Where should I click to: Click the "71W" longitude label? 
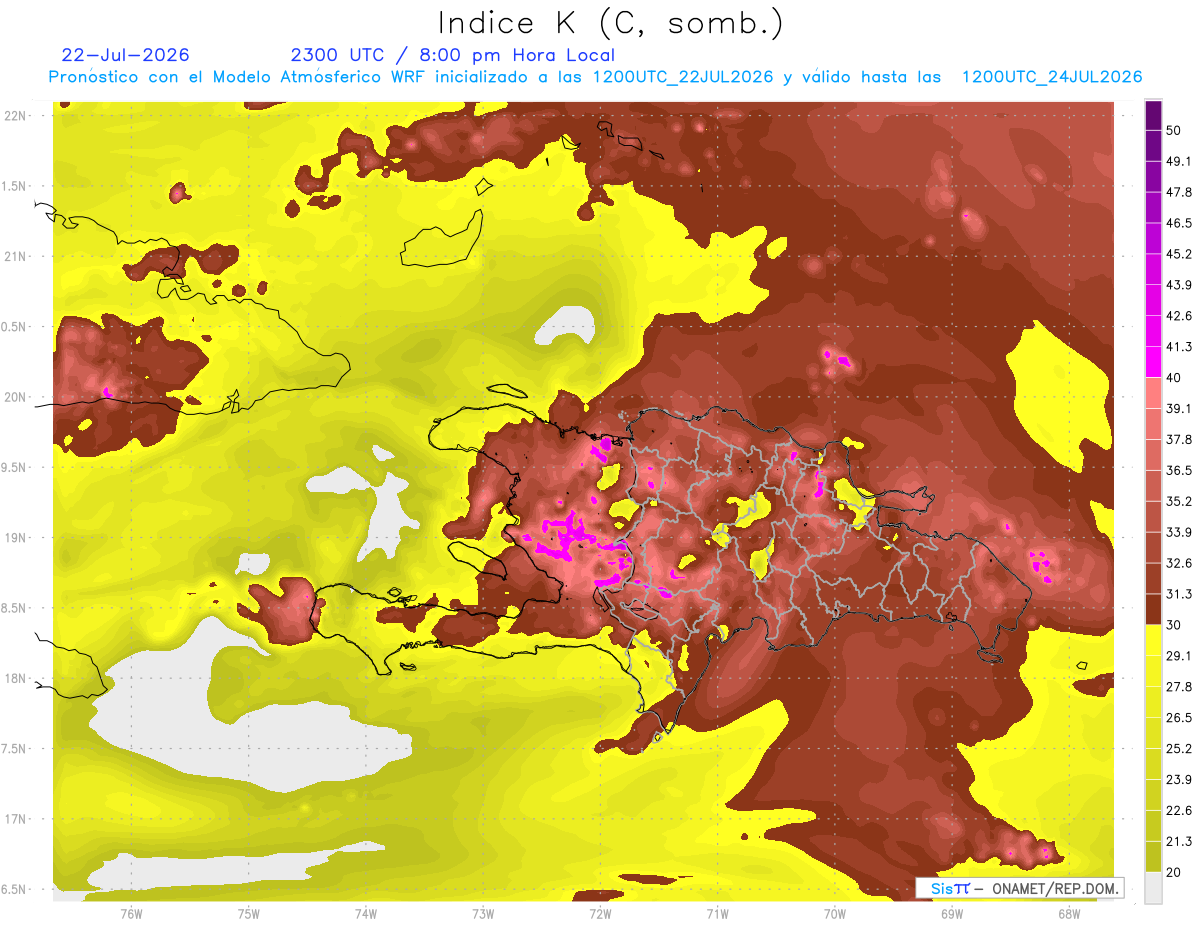[x=717, y=913]
